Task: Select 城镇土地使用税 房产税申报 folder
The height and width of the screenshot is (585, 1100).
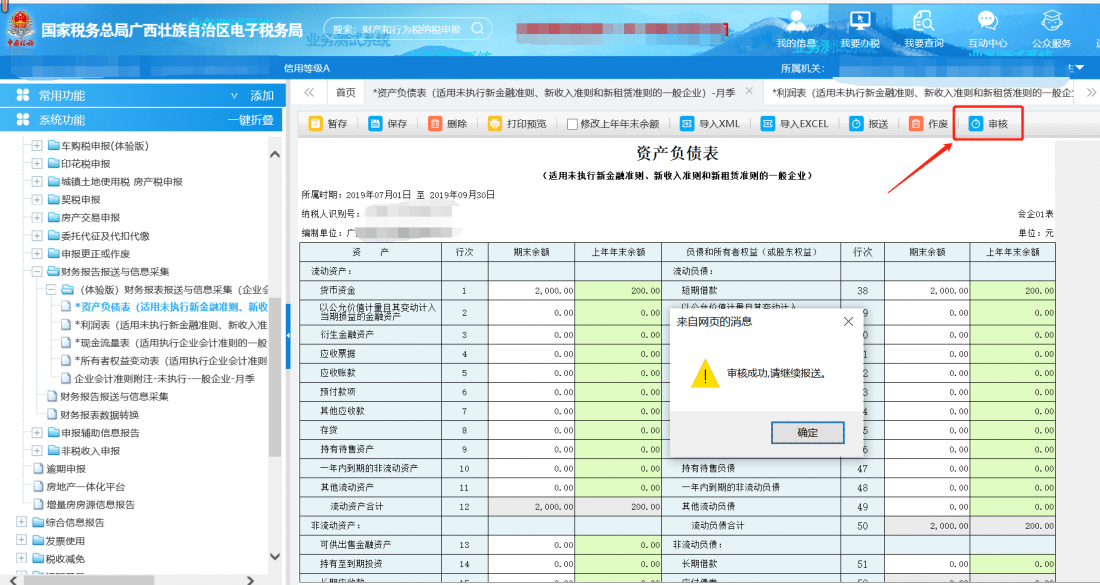Action: (115, 182)
